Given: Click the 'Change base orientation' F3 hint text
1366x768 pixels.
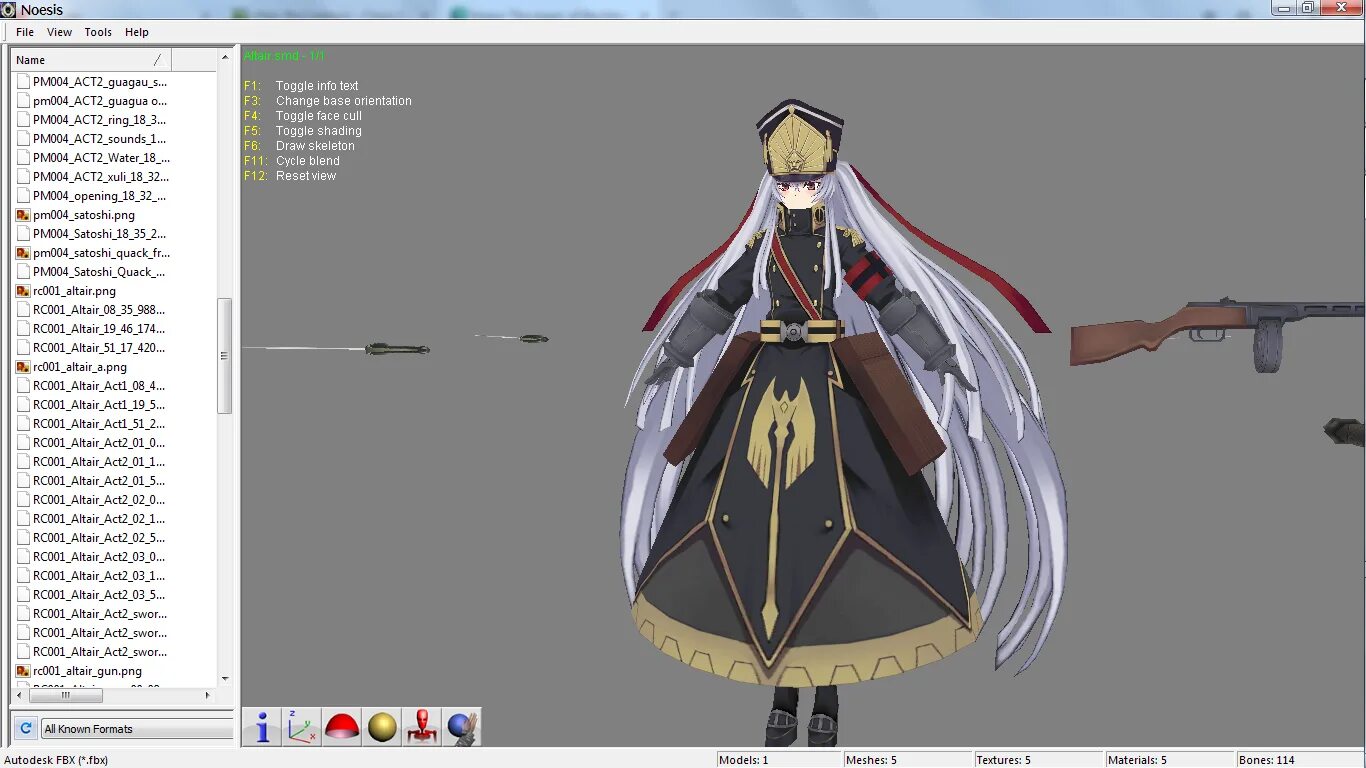Looking at the screenshot, I should click(344, 101).
